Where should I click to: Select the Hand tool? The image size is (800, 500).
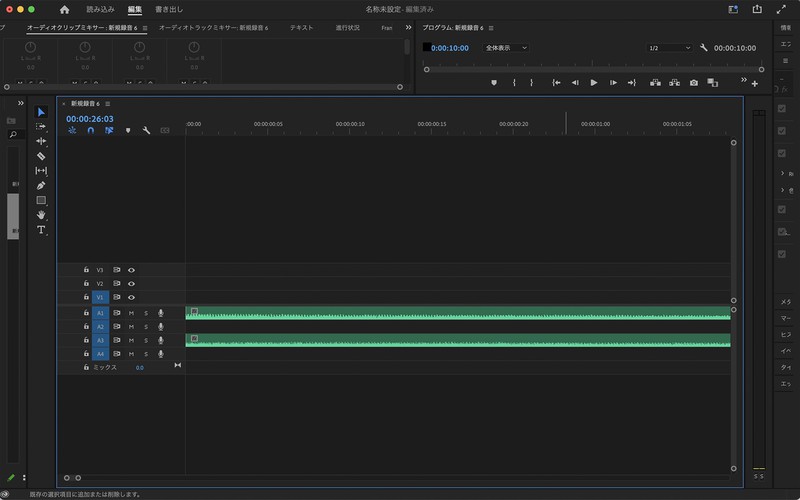pos(41,215)
